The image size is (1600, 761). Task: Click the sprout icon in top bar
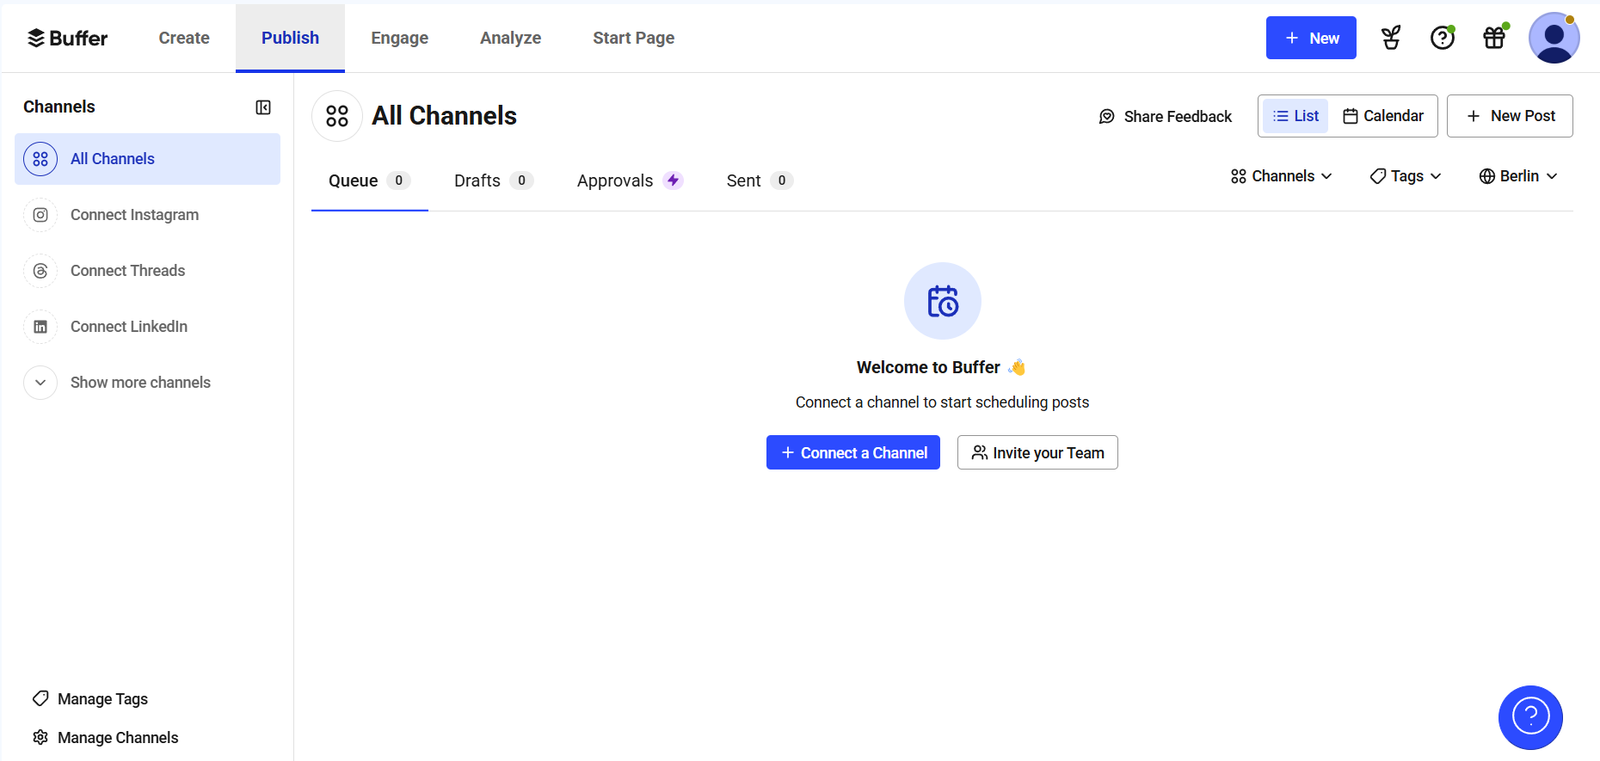[x=1390, y=38]
